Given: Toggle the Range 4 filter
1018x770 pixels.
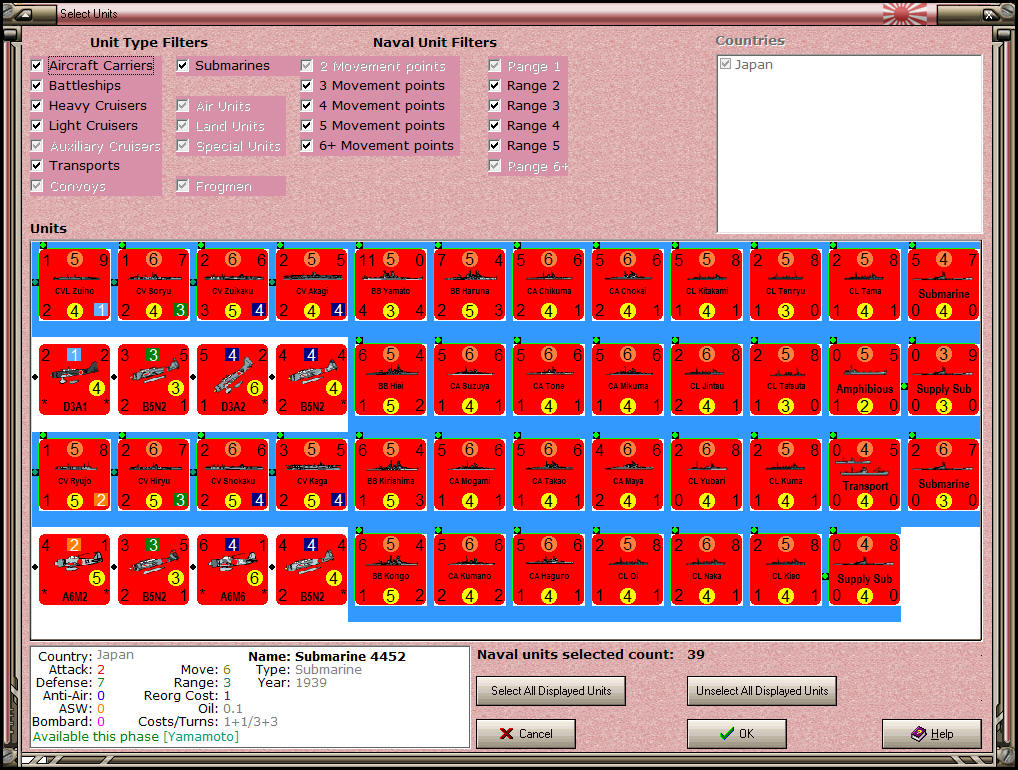Looking at the screenshot, I should pyautogui.click(x=495, y=126).
